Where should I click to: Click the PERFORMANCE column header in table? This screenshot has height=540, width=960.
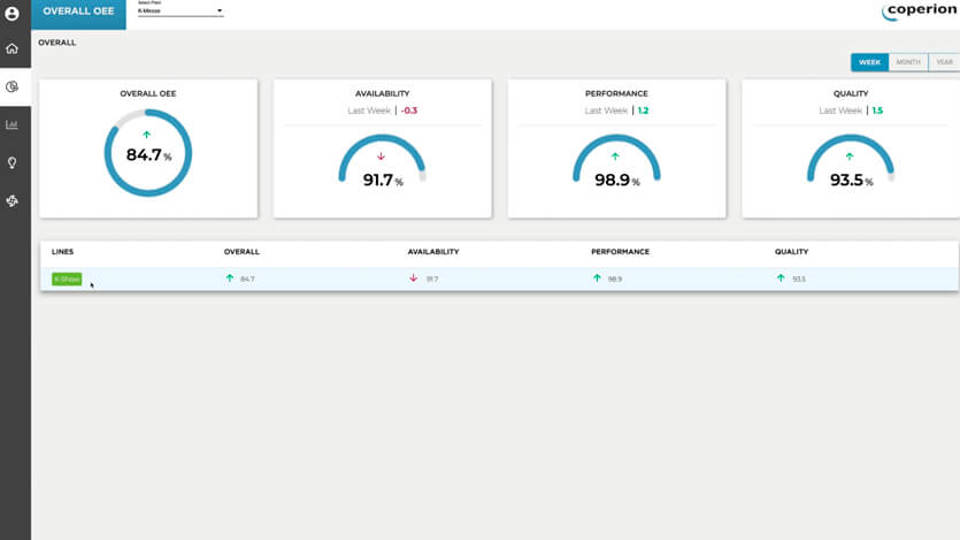[x=620, y=252]
